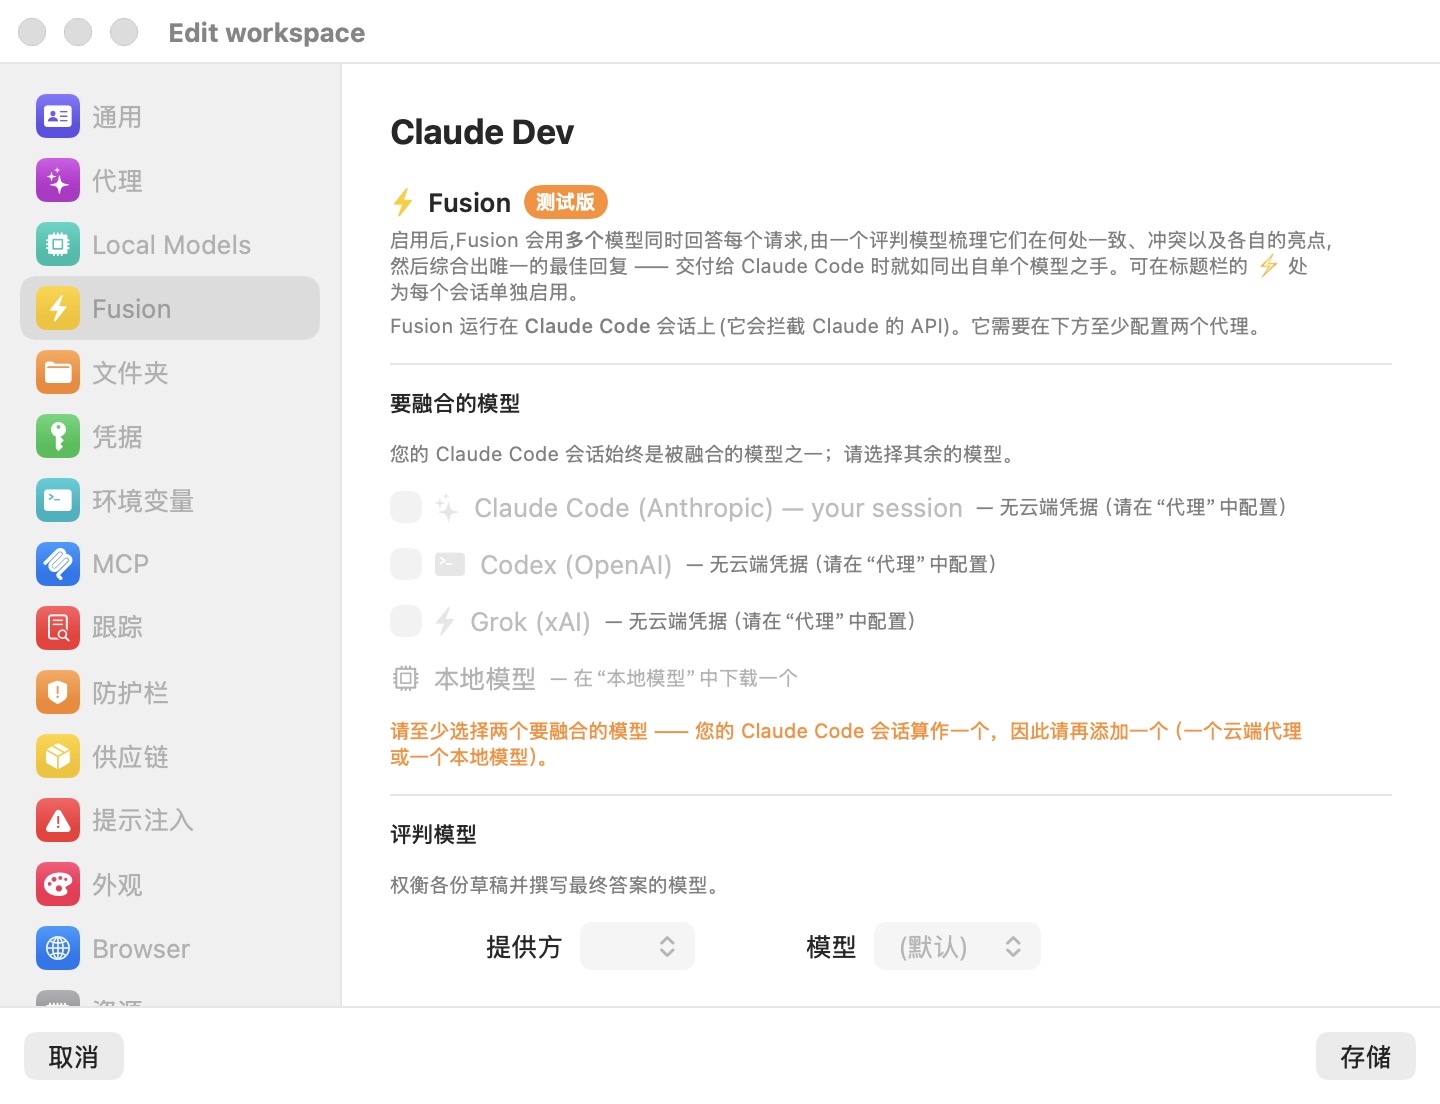Open the 防护栏 section
This screenshot has width=1440, height=1104.
(170, 692)
